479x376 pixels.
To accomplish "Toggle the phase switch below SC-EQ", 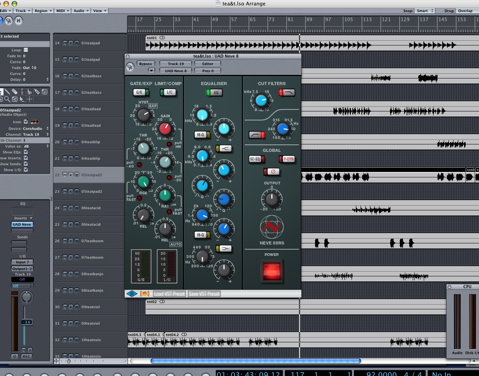I will click(x=272, y=172).
